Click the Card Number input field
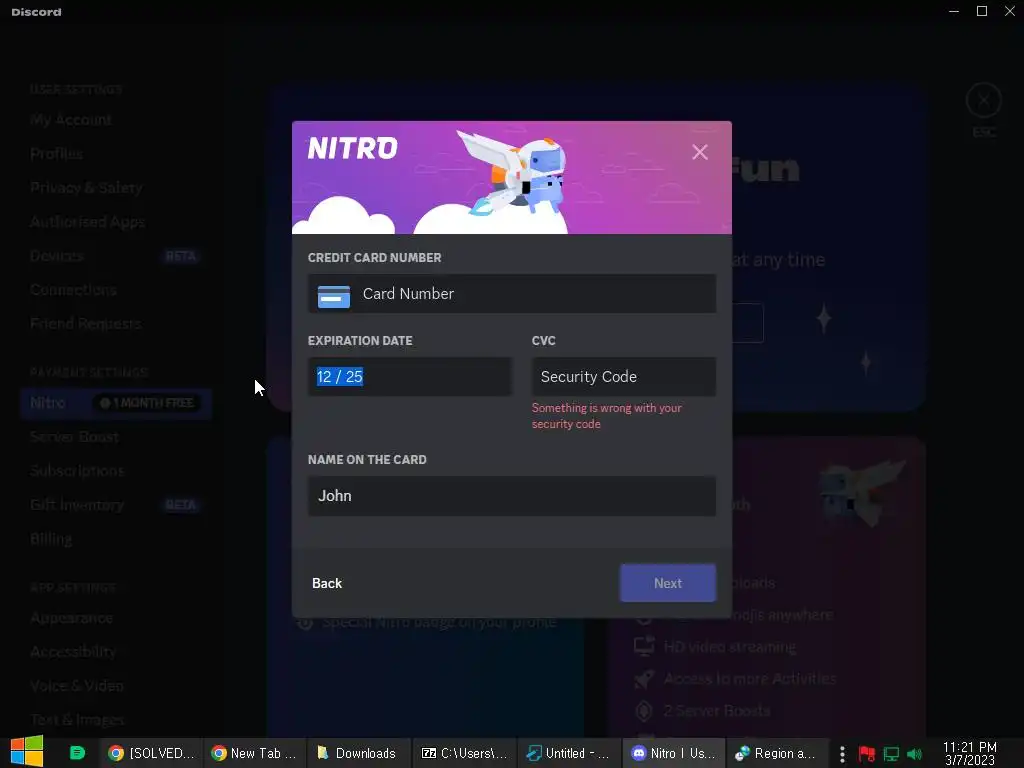The width and height of the screenshot is (1024, 768). coord(512,294)
